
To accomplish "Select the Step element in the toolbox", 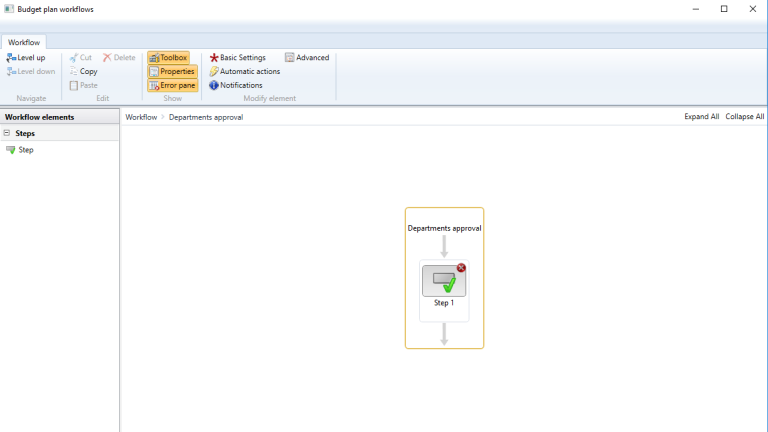I will (25, 150).
